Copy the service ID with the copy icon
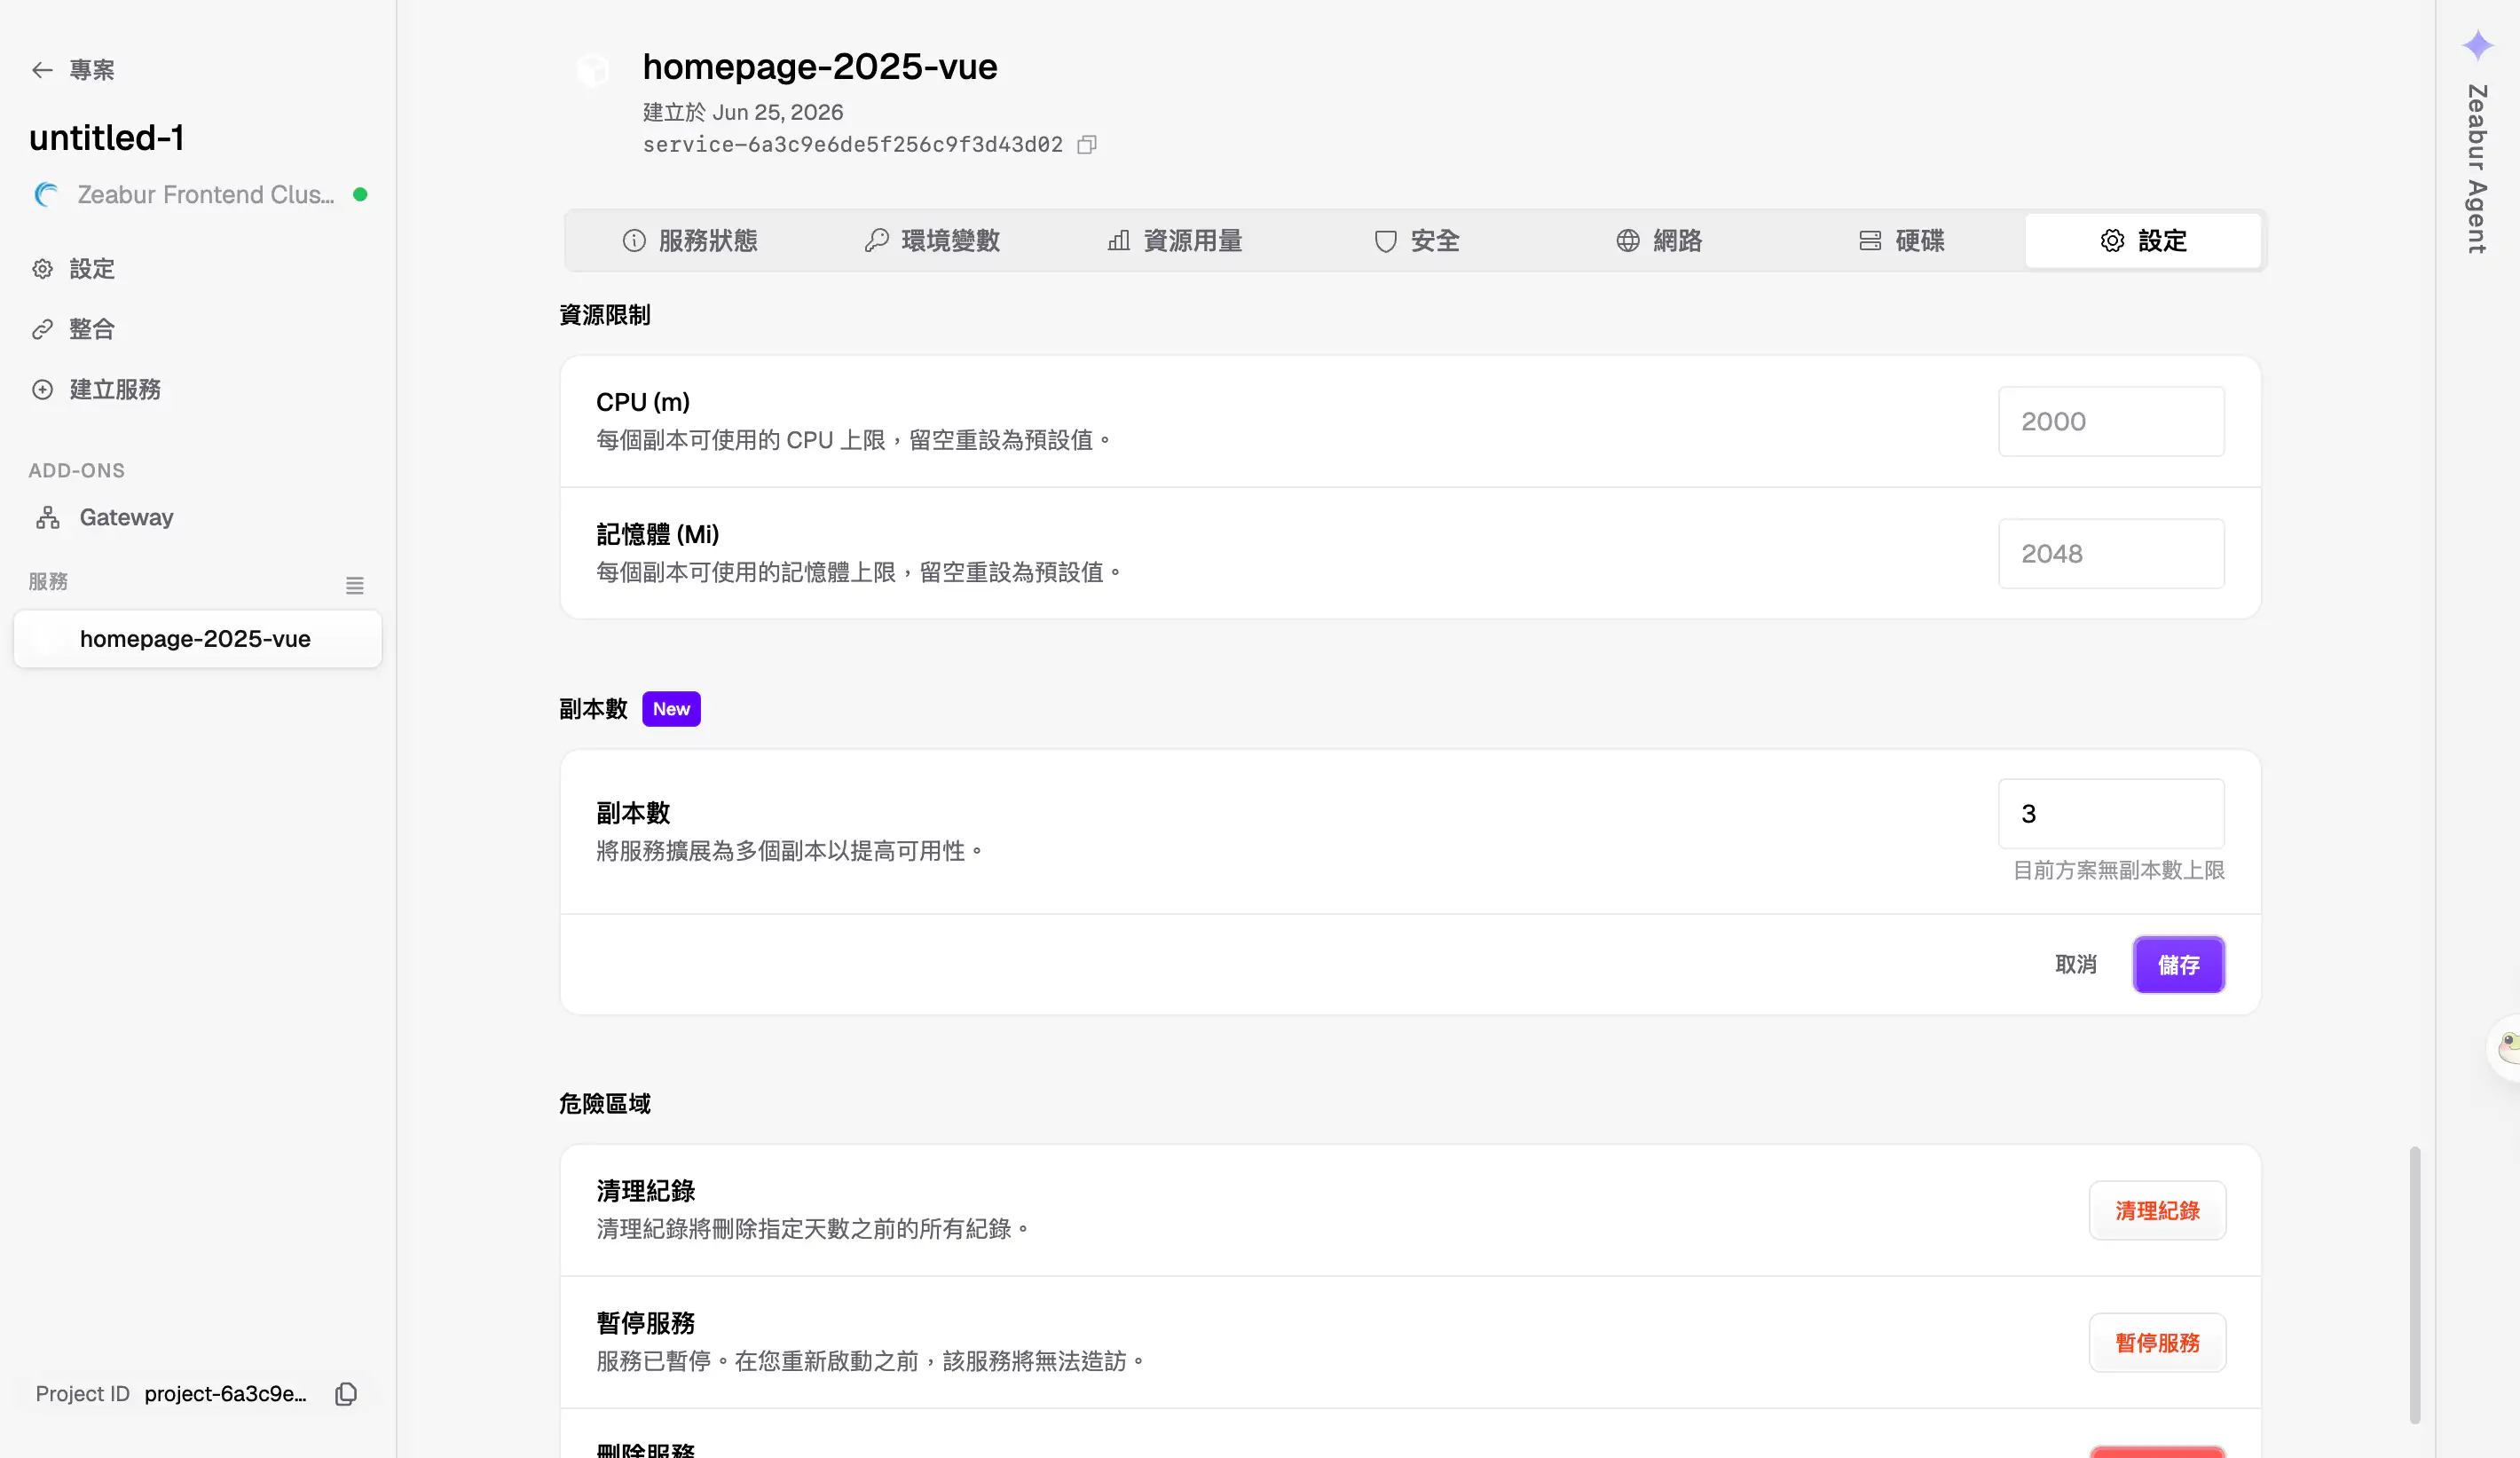The width and height of the screenshot is (2520, 1458). click(x=1087, y=145)
